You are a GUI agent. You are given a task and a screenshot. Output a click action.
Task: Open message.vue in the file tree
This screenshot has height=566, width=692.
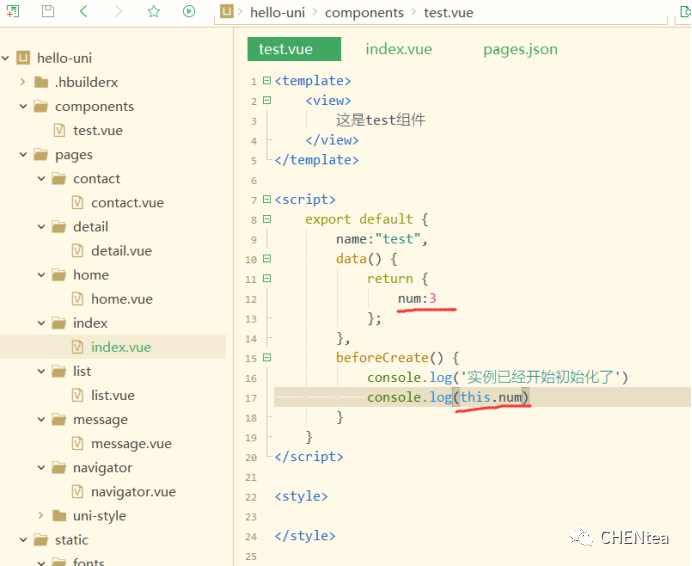[131, 444]
